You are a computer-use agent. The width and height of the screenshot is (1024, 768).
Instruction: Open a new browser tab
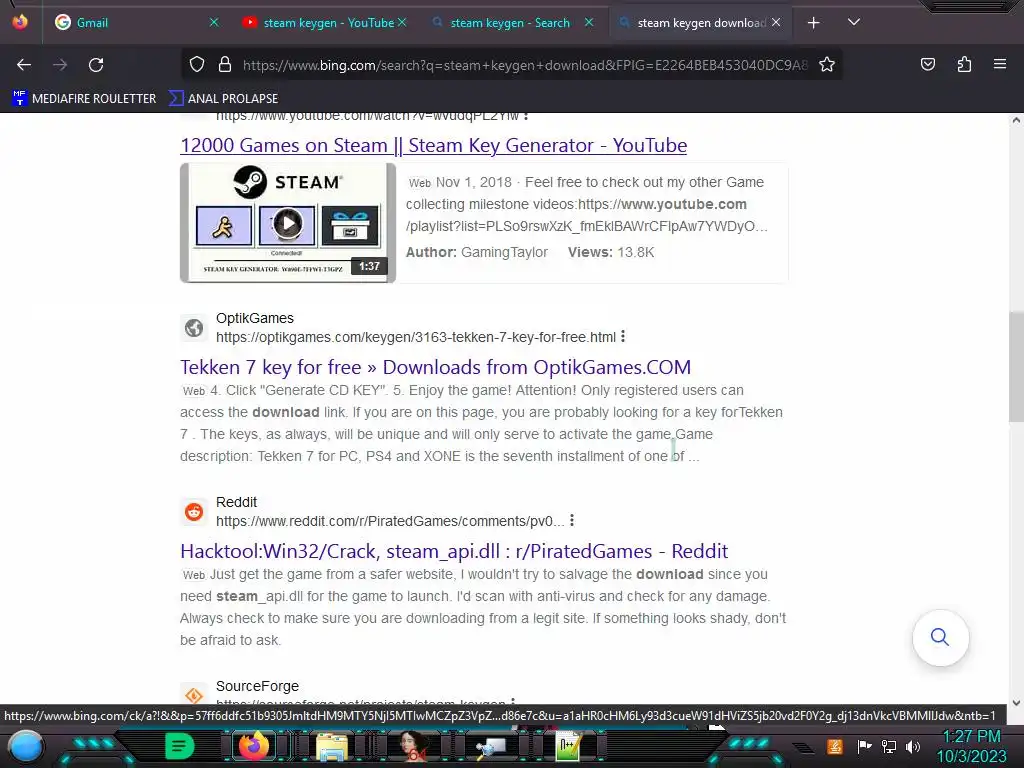(813, 23)
